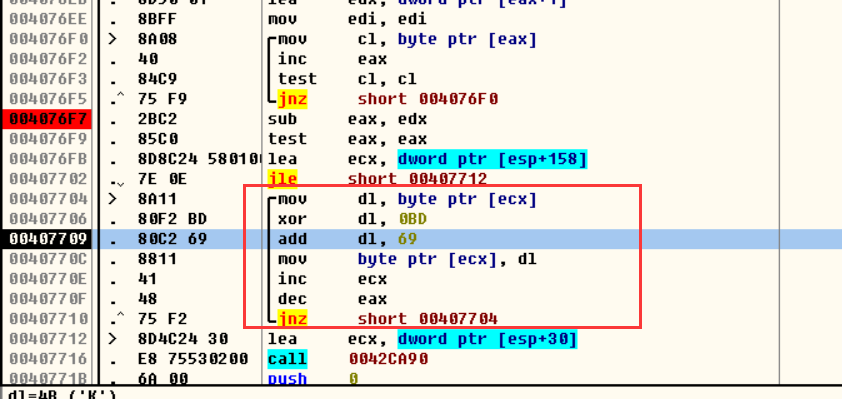Select hex bytes '85C0'
This screenshot has height=399, width=842.
pyautogui.click(x=157, y=139)
